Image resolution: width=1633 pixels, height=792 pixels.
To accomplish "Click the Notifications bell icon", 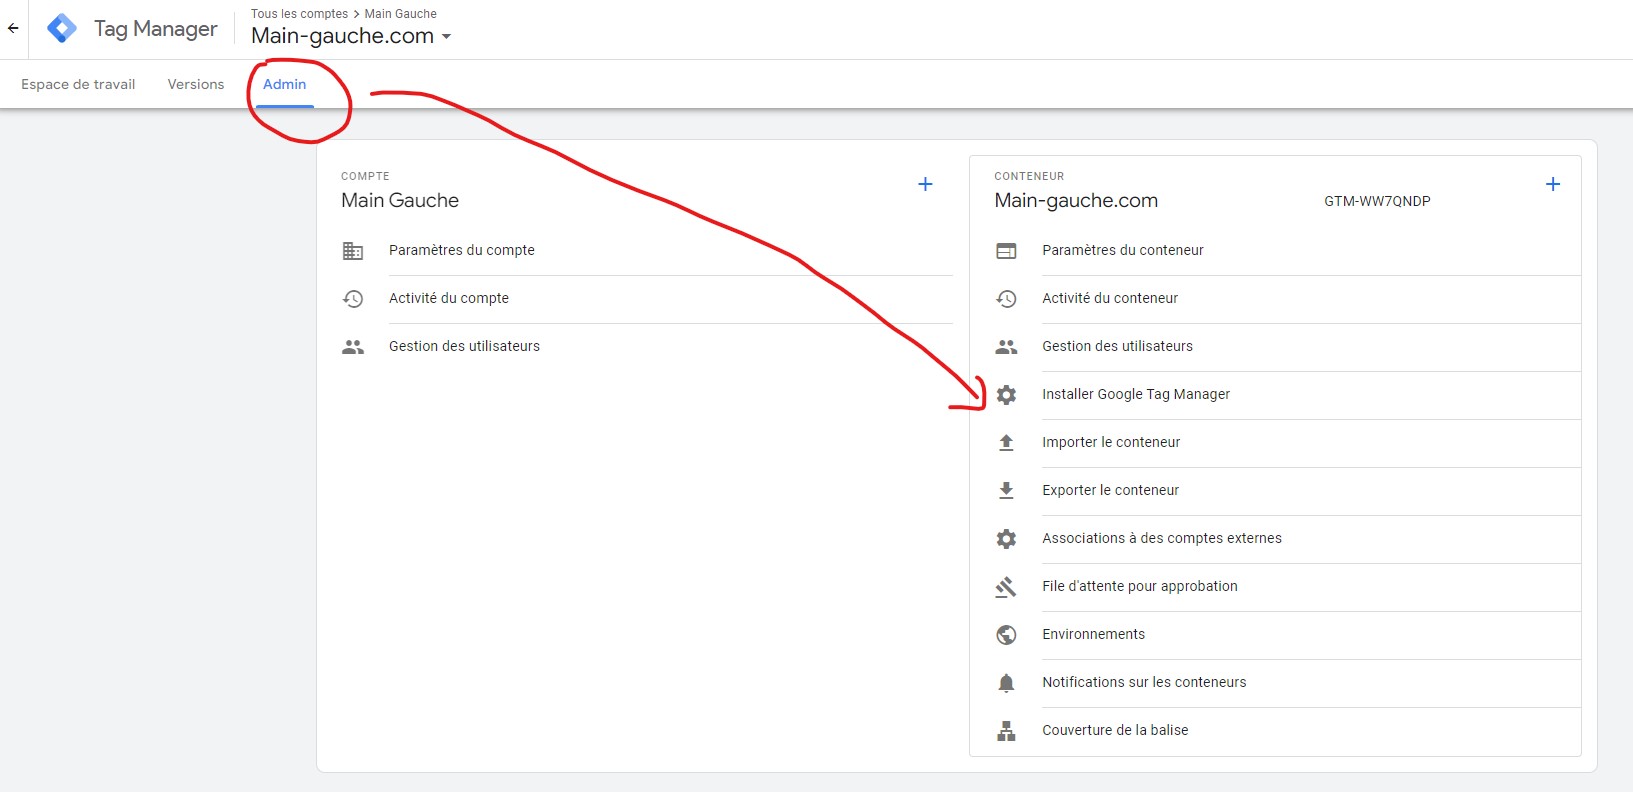I will (1006, 683).
